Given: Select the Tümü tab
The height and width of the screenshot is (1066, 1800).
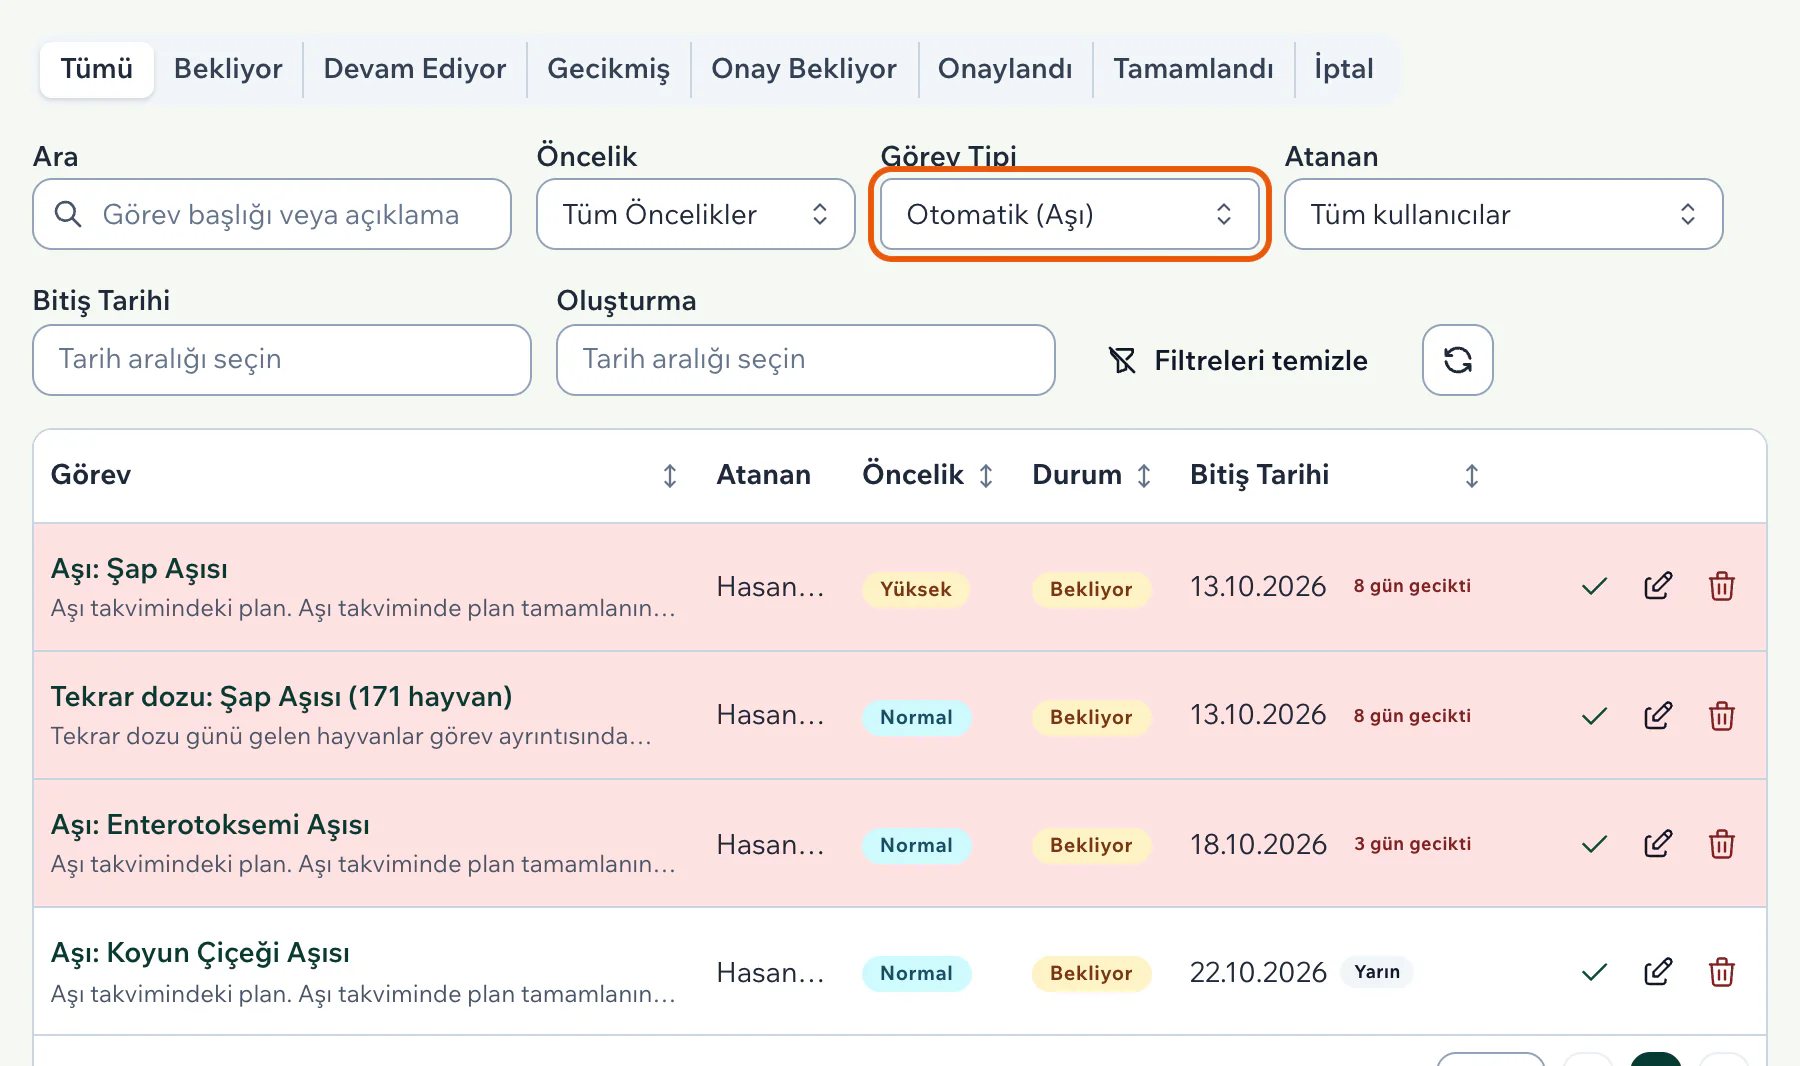Looking at the screenshot, I should pos(97,69).
